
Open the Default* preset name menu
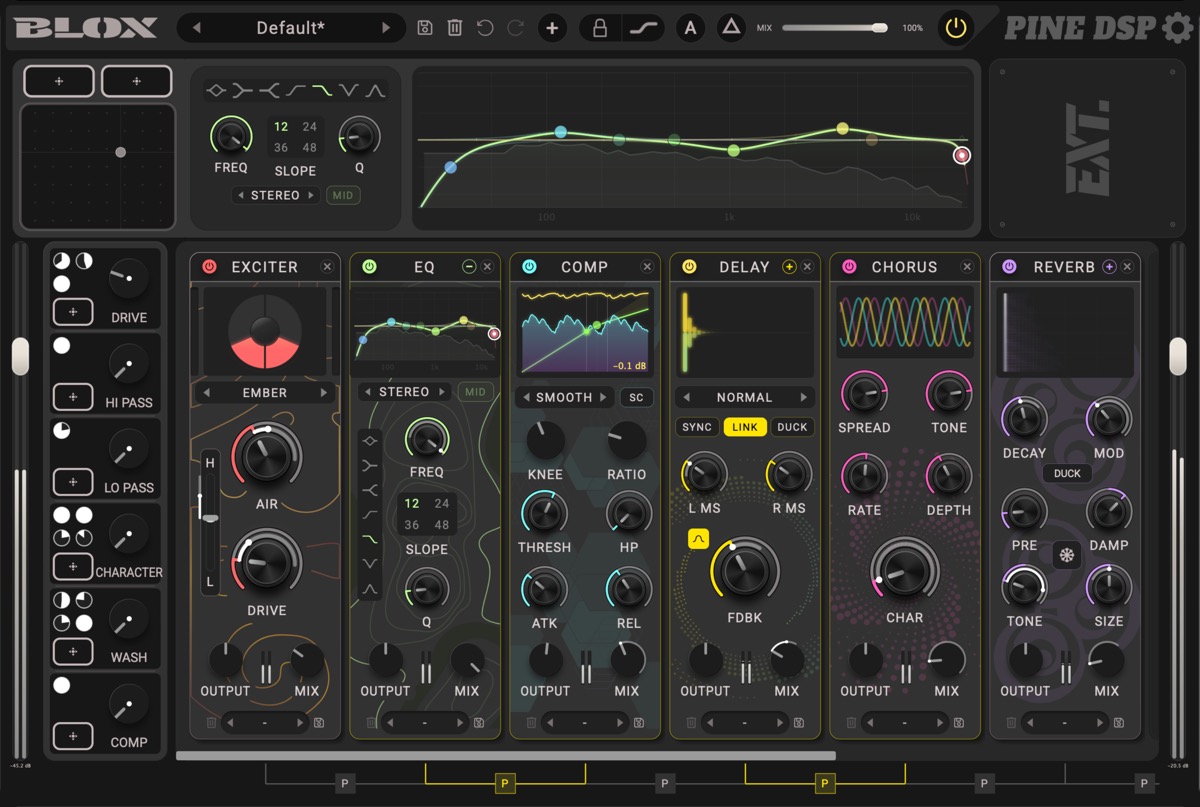(x=291, y=28)
